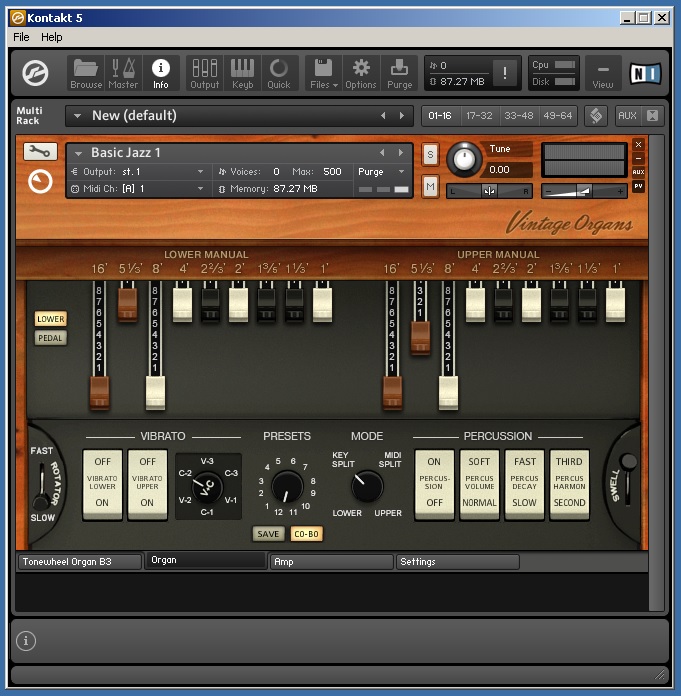
Task: Click the SAVE preset button
Action: (268, 534)
